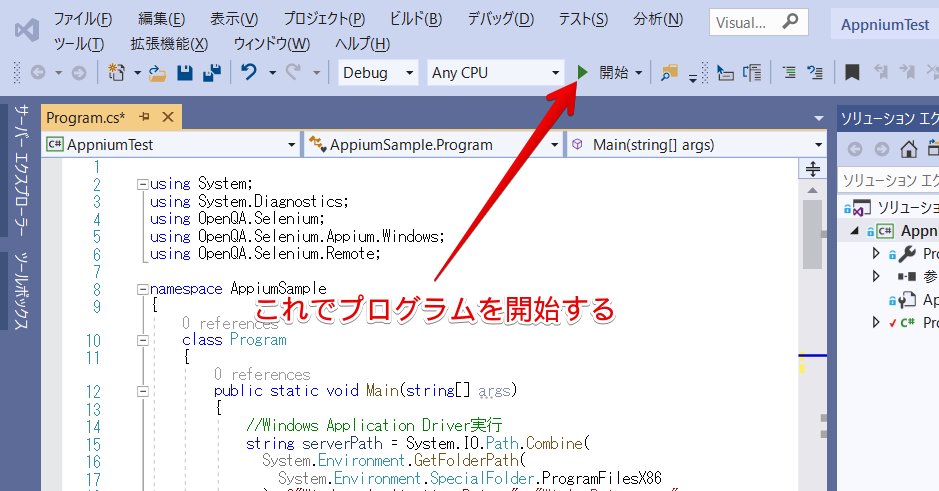Click Solution Explorer Forward icon
The height and width of the screenshot is (491, 939).
point(882,148)
